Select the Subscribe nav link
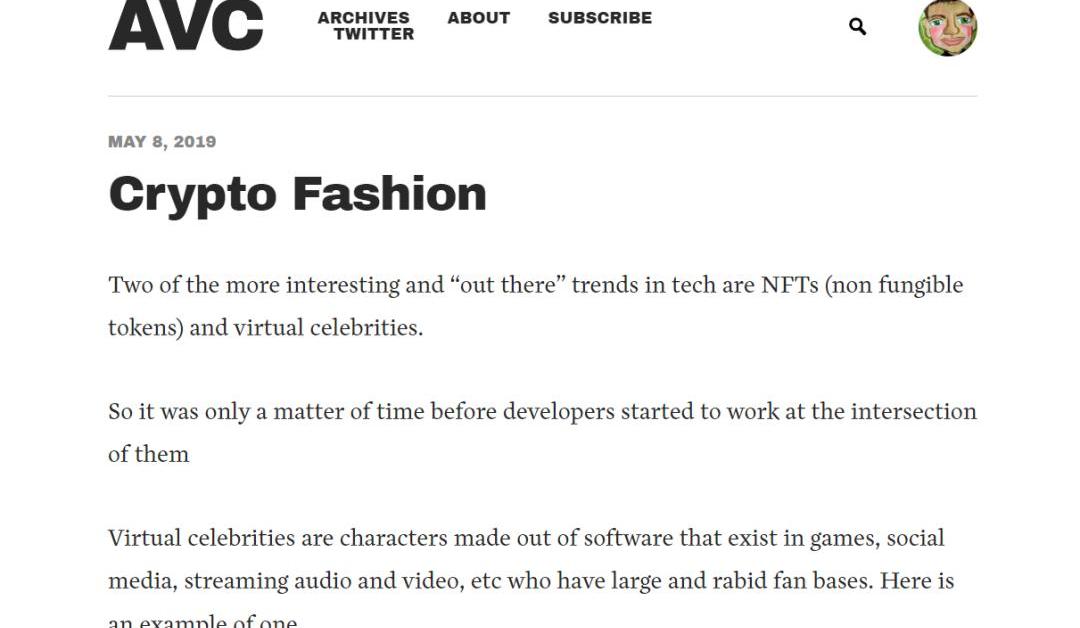This screenshot has height=628, width=1080. pyautogui.click(x=599, y=18)
